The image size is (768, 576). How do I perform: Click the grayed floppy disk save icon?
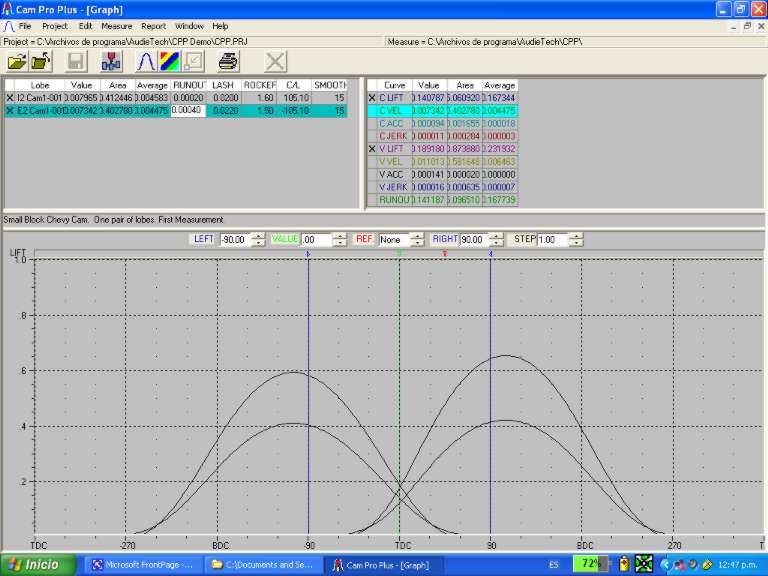pos(76,62)
